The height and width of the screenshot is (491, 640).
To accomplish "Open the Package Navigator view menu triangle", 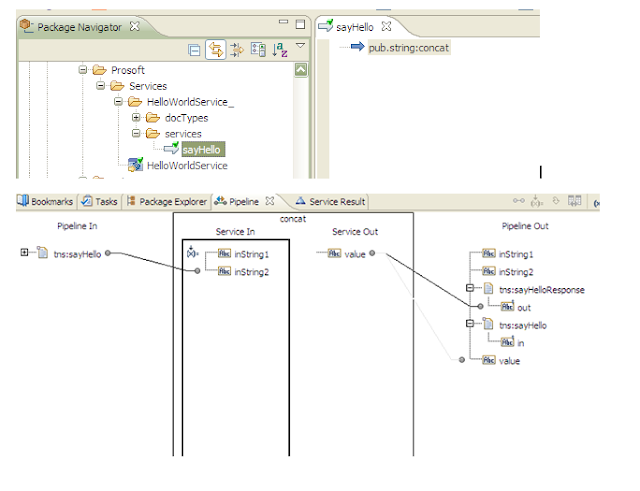I will point(300,45).
